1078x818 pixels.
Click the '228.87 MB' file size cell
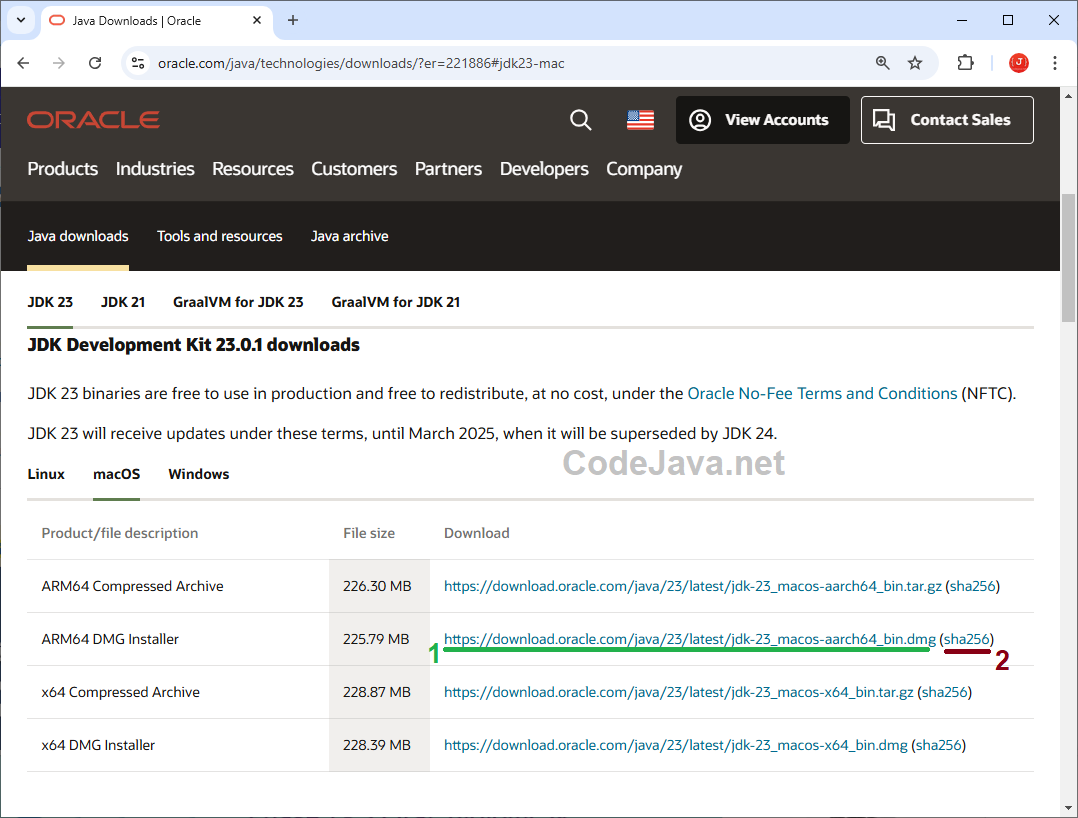tap(380, 692)
